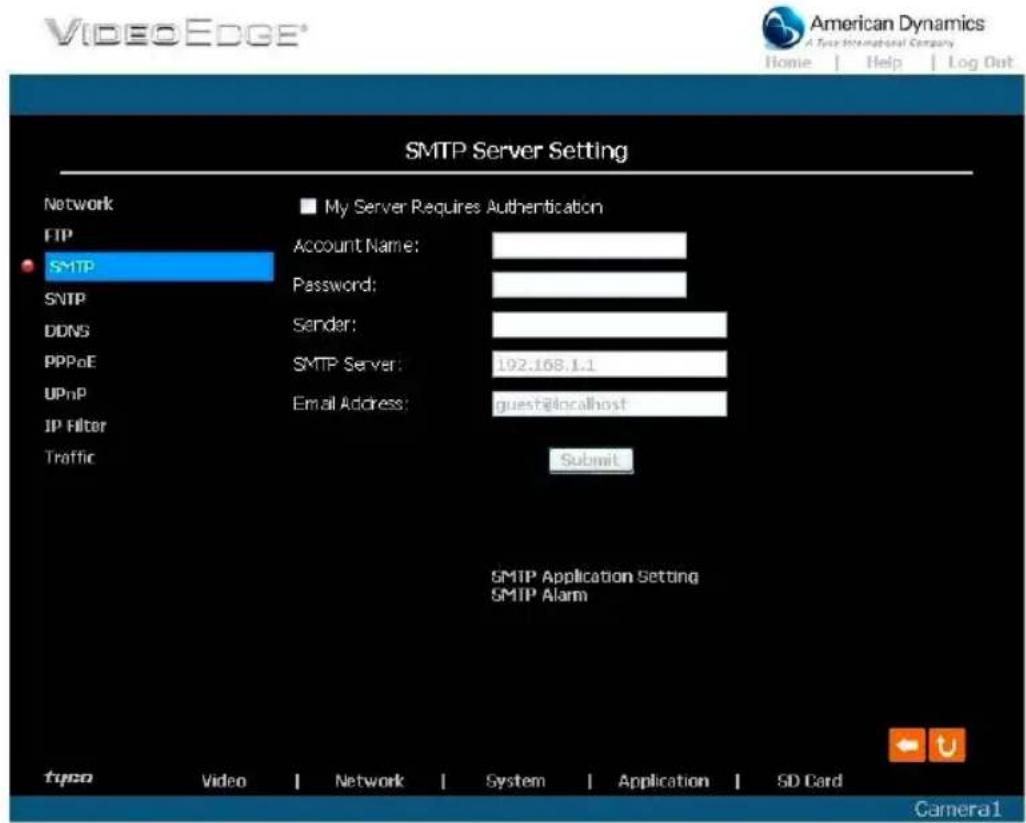Screen dimensions: 1026x823
Task: Open the DDNS settings page
Action: pyautogui.click(x=67, y=330)
